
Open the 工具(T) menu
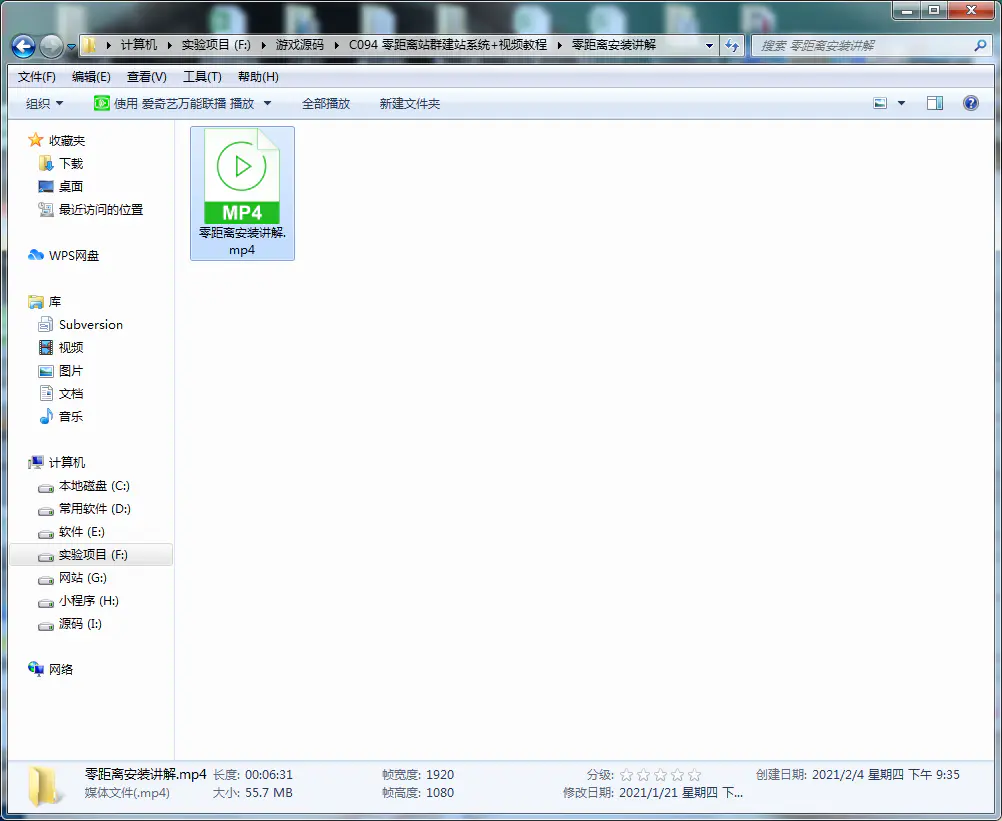point(202,77)
